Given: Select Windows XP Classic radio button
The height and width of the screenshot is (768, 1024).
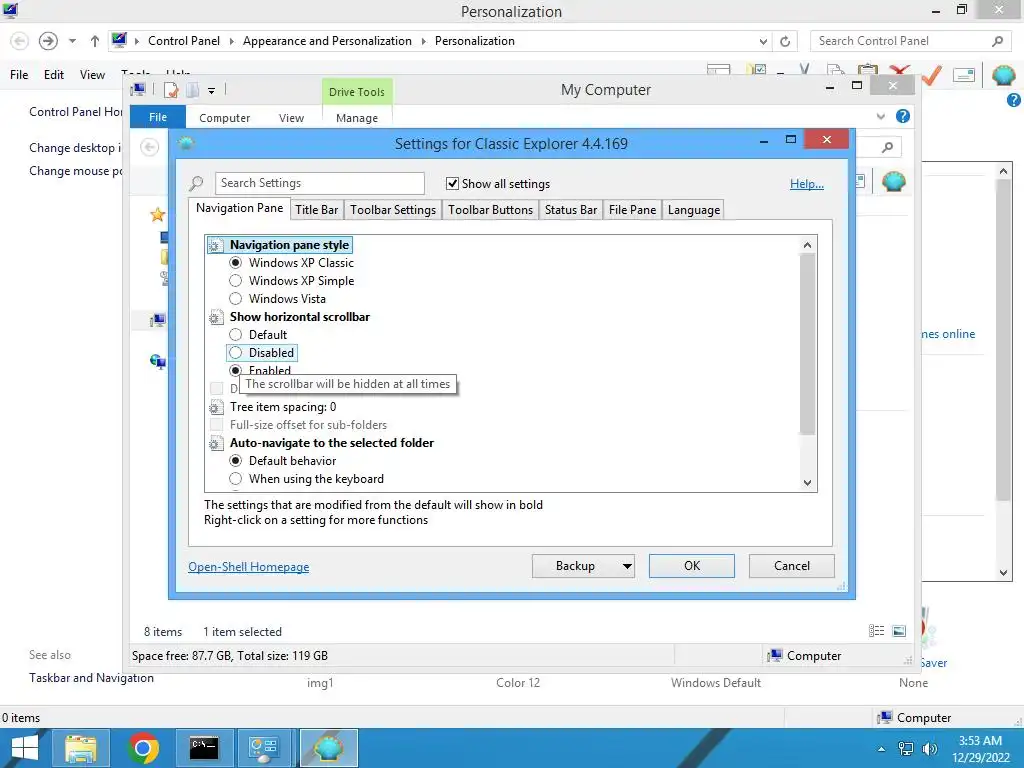Looking at the screenshot, I should pos(236,263).
